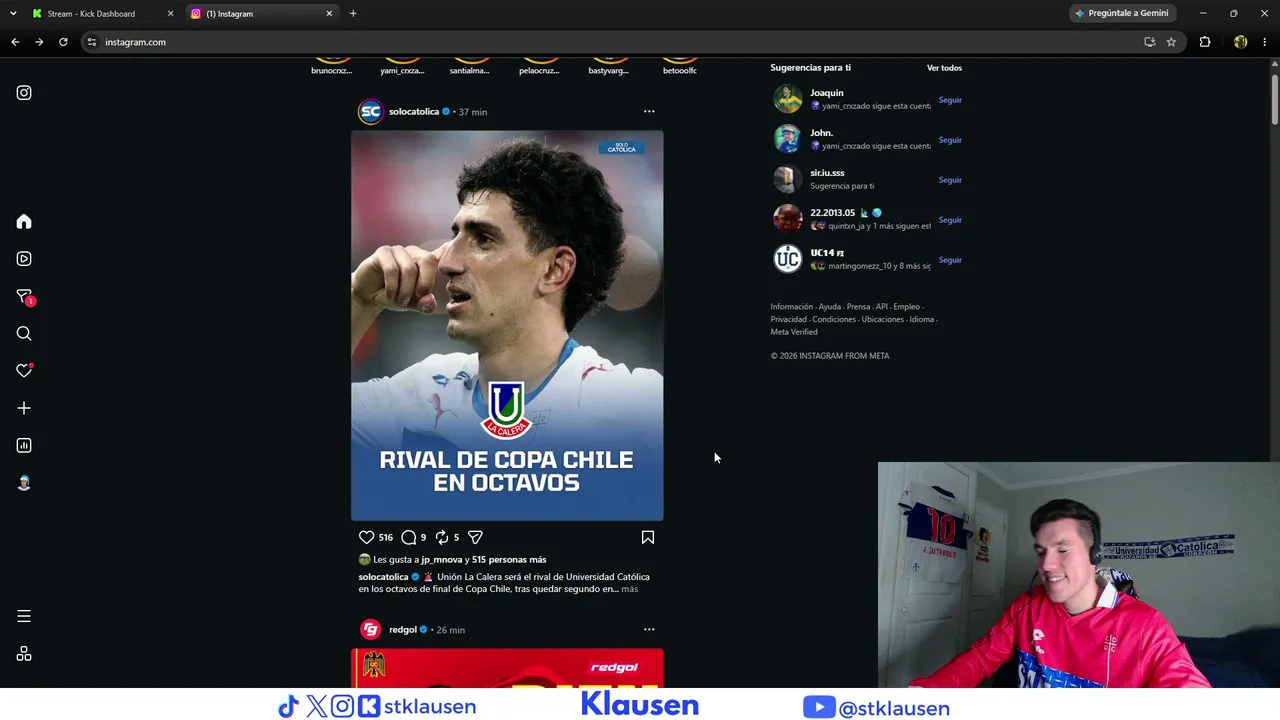
Task: Go forward in browser history
Action: click(x=39, y=42)
